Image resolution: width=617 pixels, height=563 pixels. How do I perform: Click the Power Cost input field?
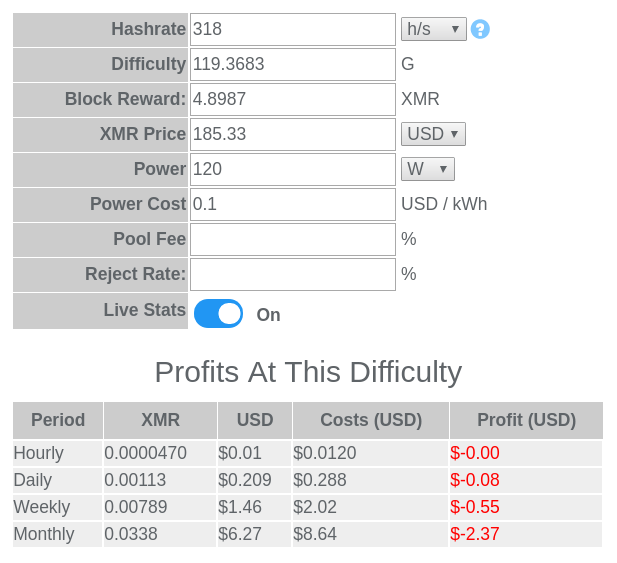pyautogui.click(x=293, y=205)
